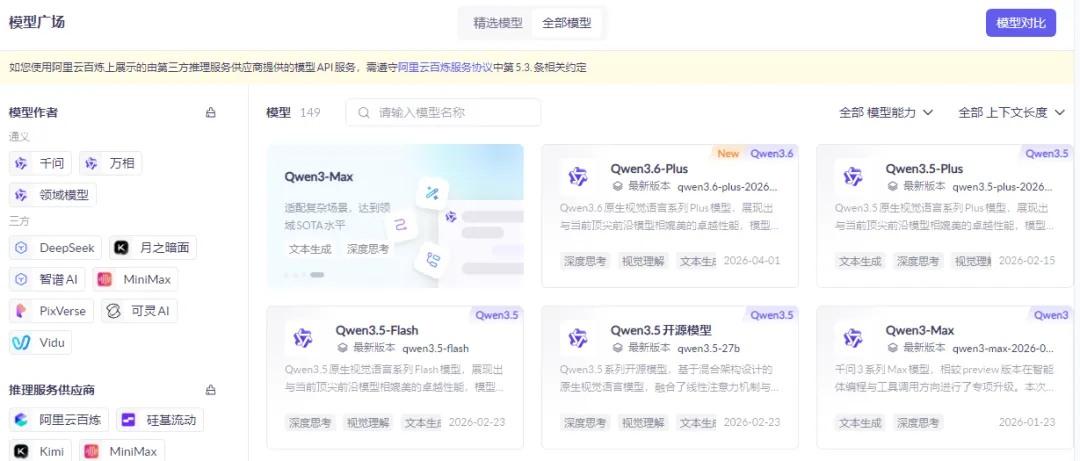The width and height of the screenshot is (1080, 461).
Task: Click the Qwen3.5-Flash card logo
Action: (x=302, y=338)
